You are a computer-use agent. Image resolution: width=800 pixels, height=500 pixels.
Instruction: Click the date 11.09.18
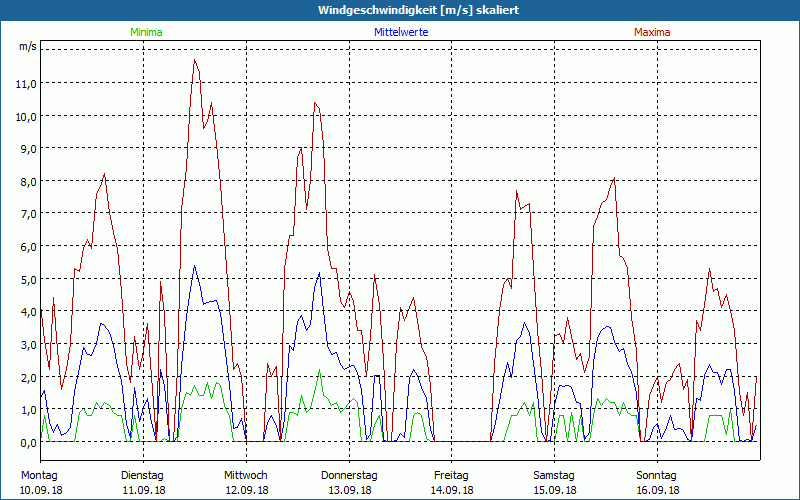144,490
